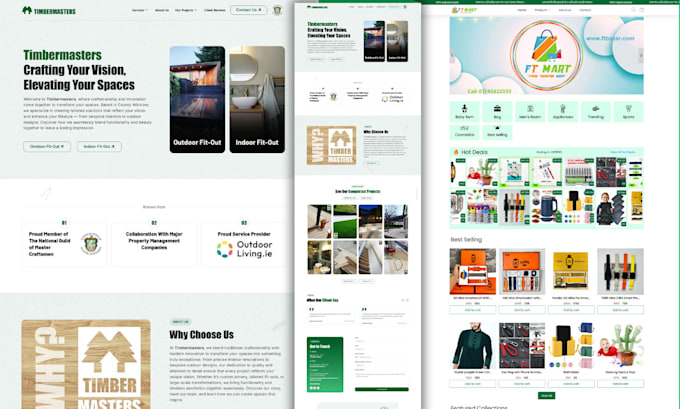Click Indoor Fit-Out card in middle preview
The height and width of the screenshot is (409, 680).
[397, 41]
